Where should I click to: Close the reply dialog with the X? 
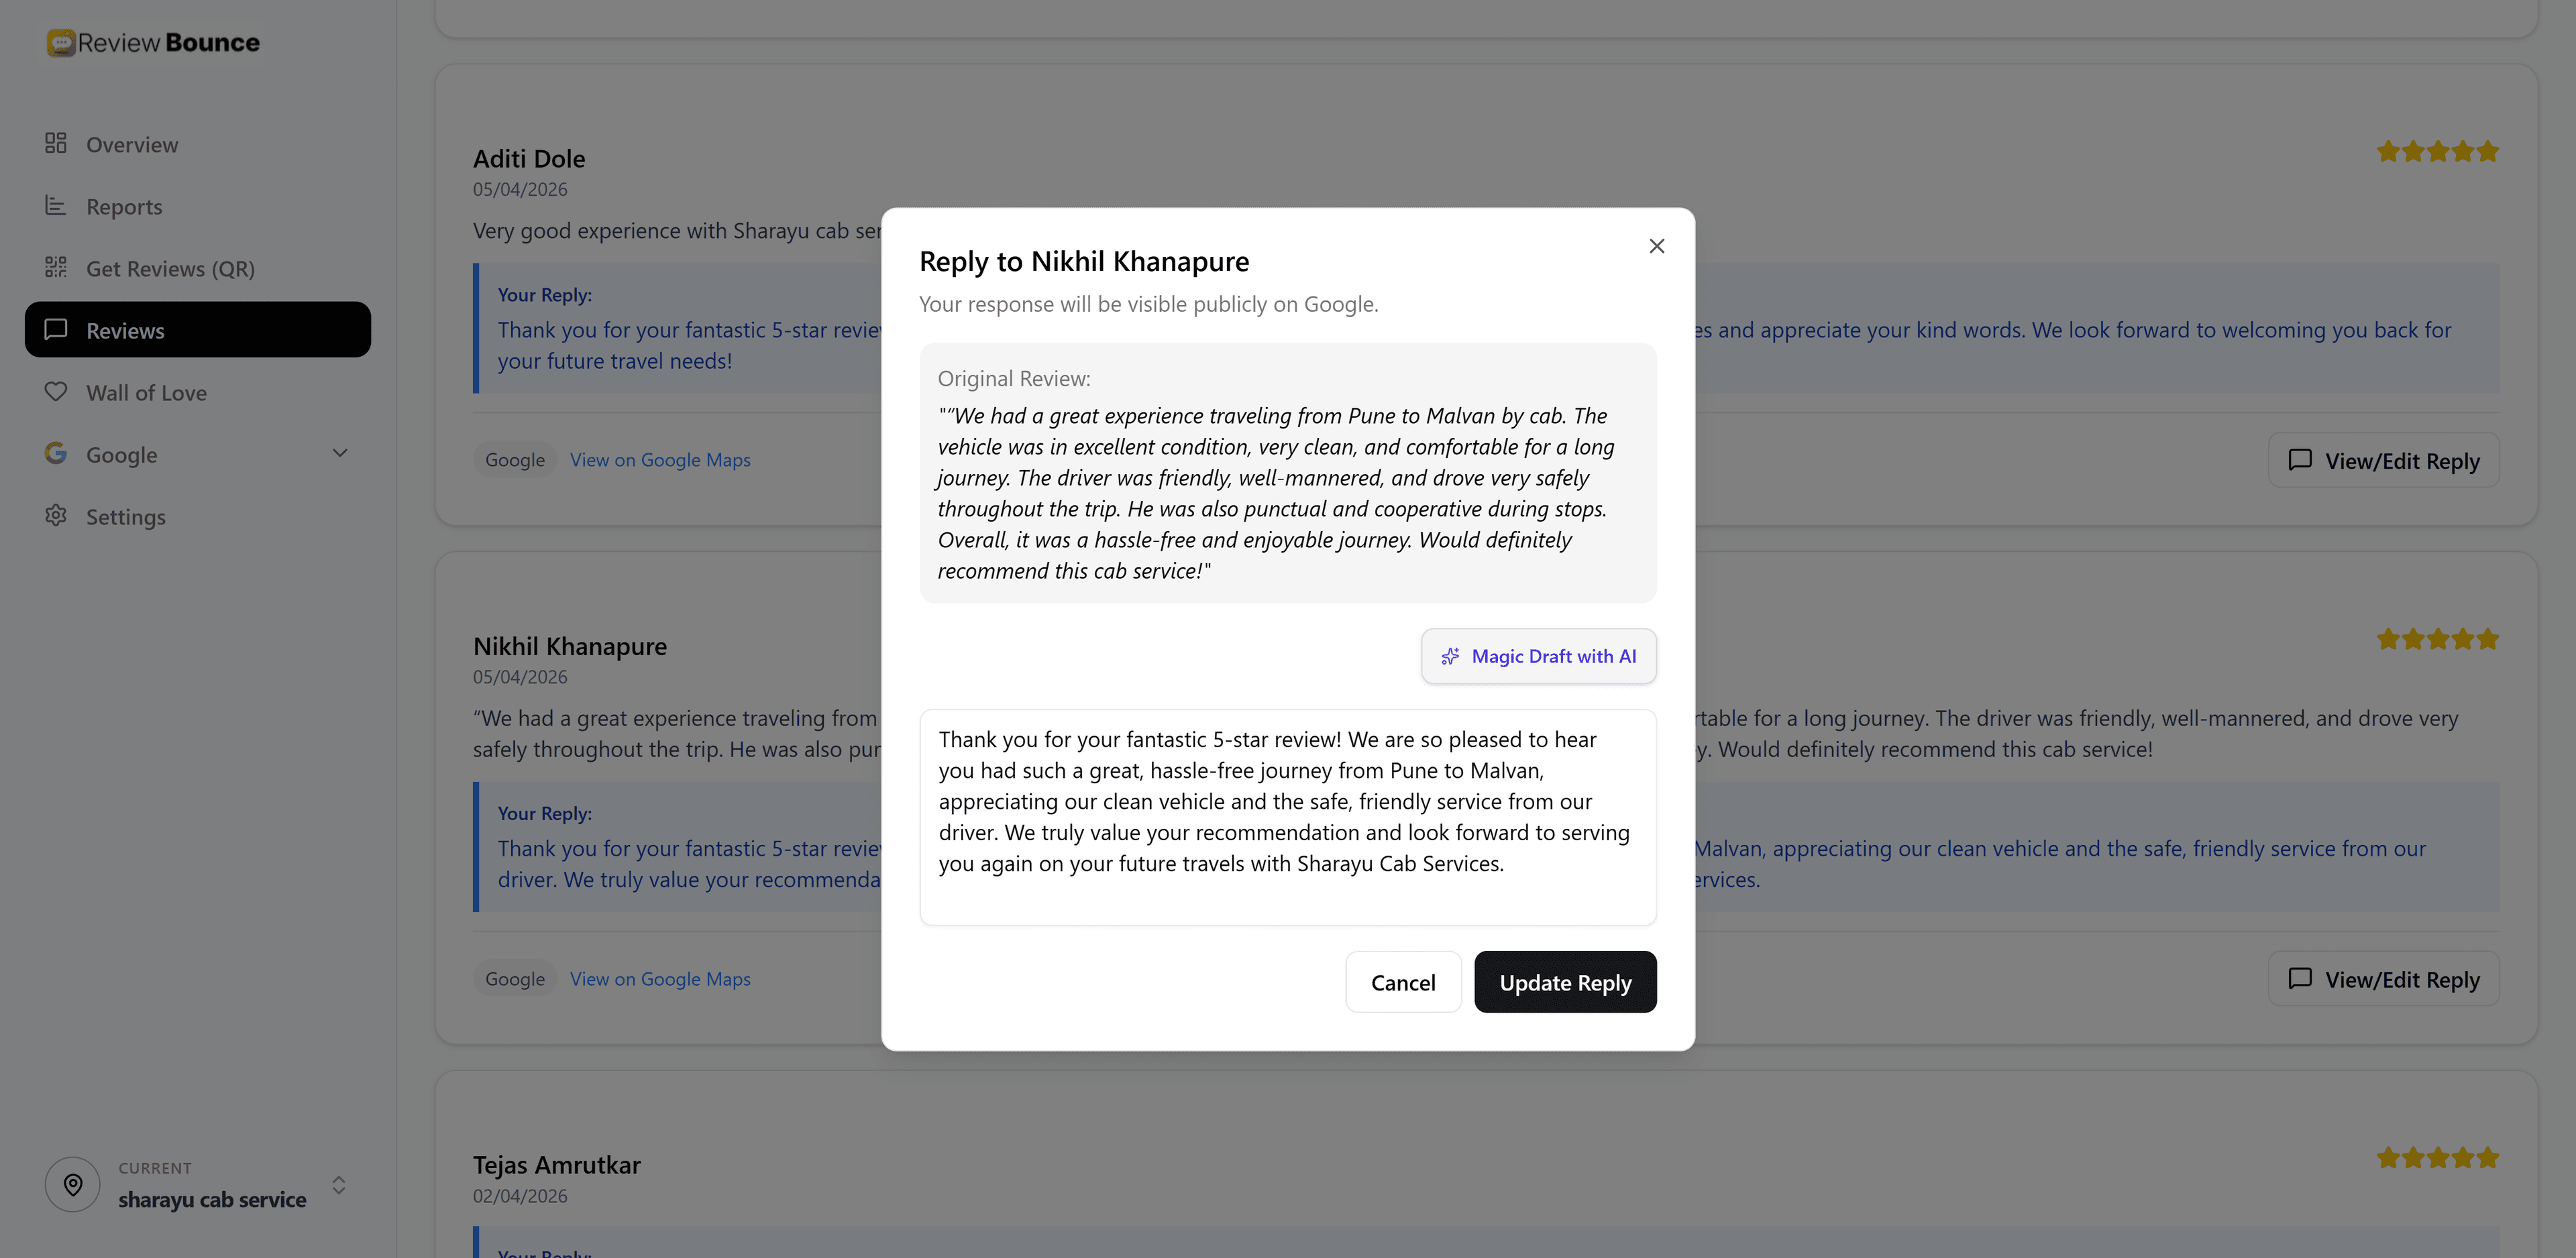coord(1656,246)
